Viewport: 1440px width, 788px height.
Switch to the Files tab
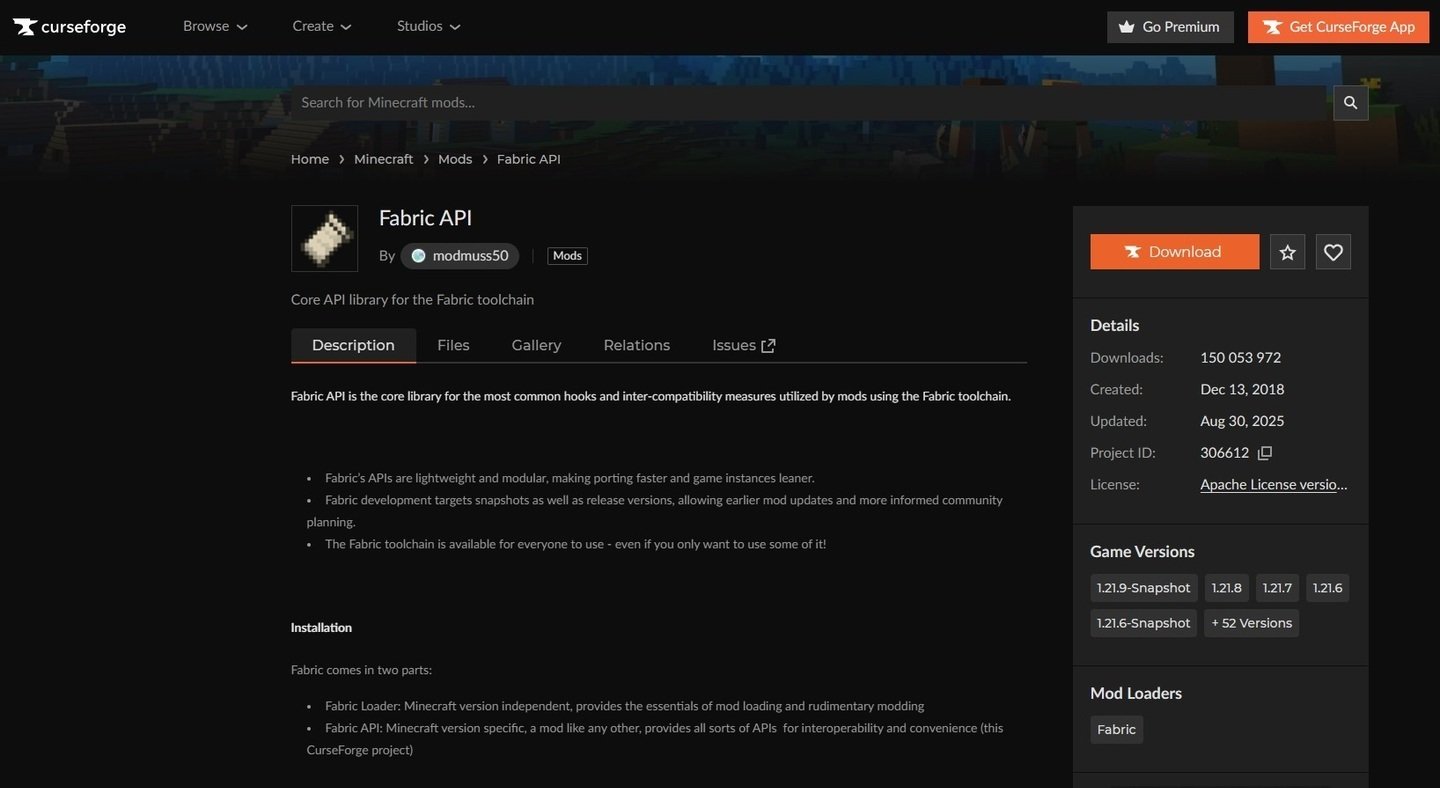(453, 345)
